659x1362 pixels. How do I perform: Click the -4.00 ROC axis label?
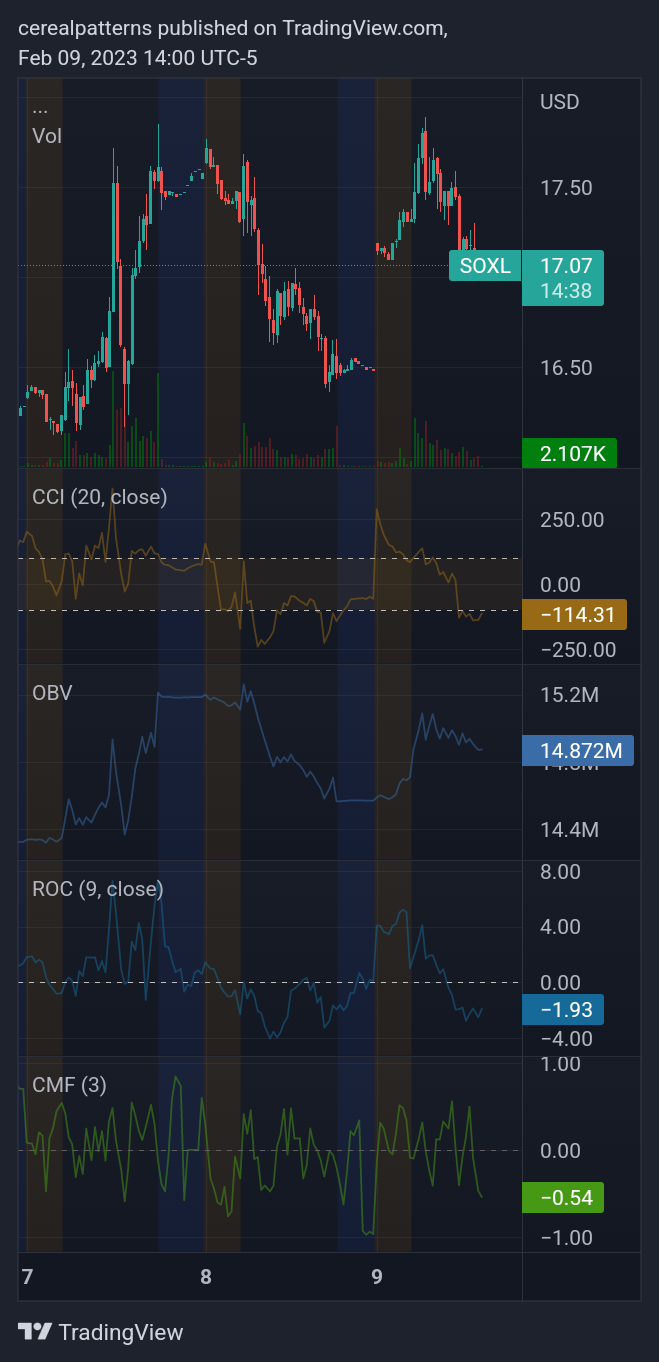point(567,1039)
